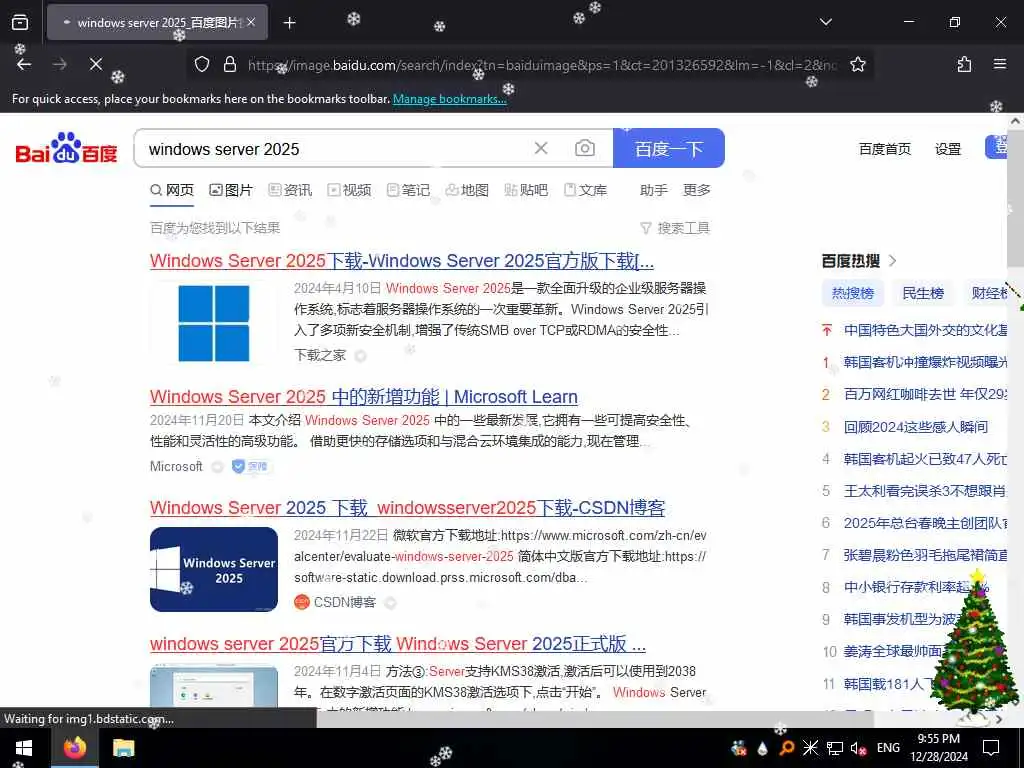Open hot topic 韩国客机冲撞爆炸视频
The height and width of the screenshot is (768, 1024).
(925, 362)
